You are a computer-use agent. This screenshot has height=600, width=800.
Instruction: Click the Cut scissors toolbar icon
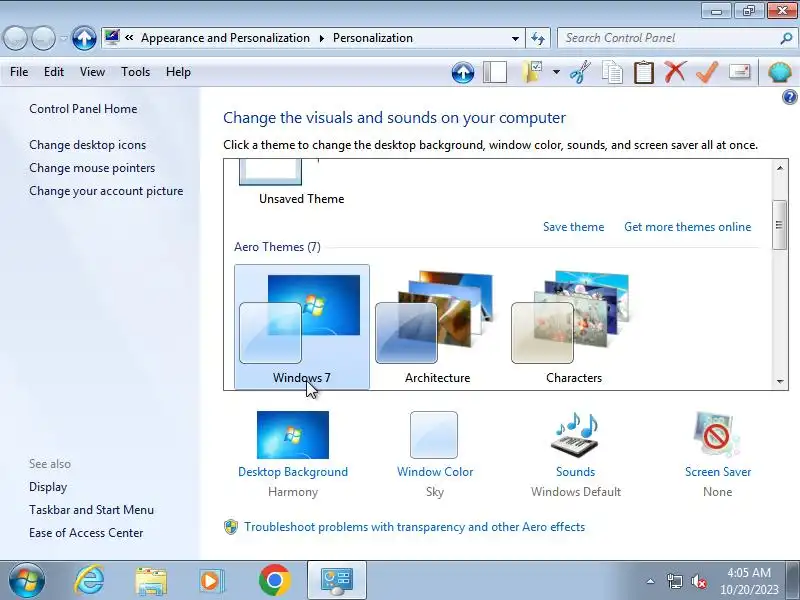pos(580,72)
